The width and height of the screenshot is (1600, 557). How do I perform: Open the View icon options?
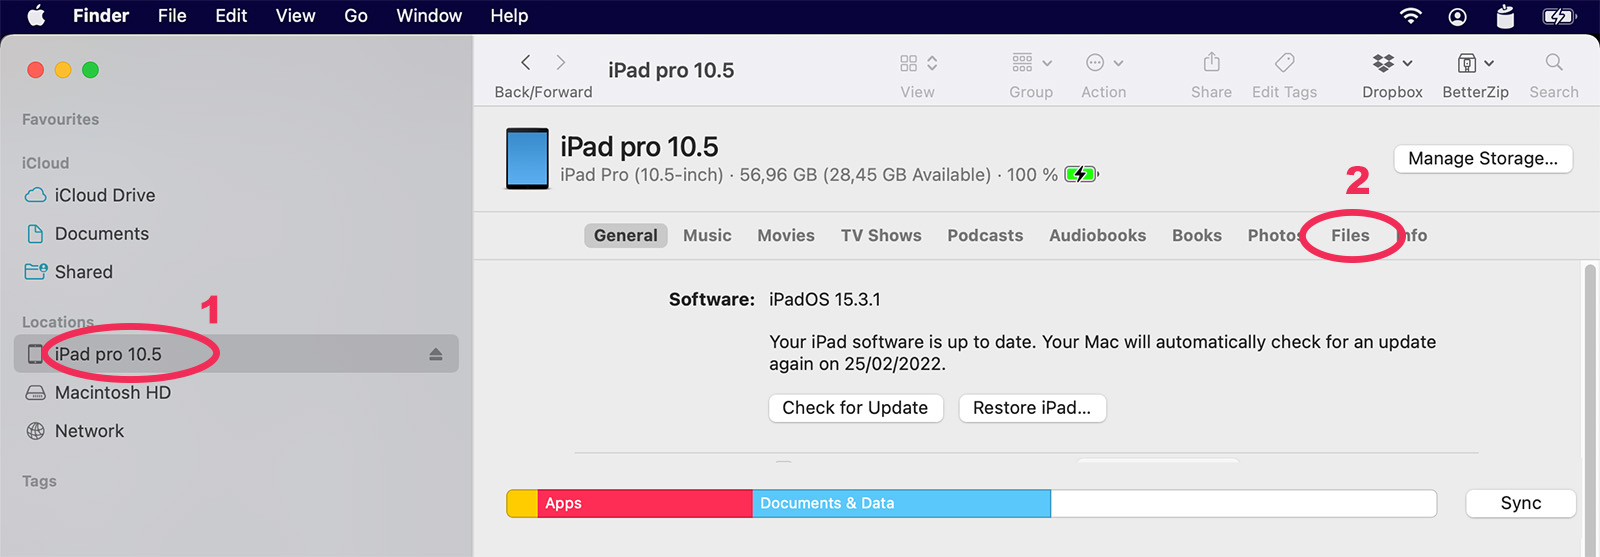pos(918,63)
